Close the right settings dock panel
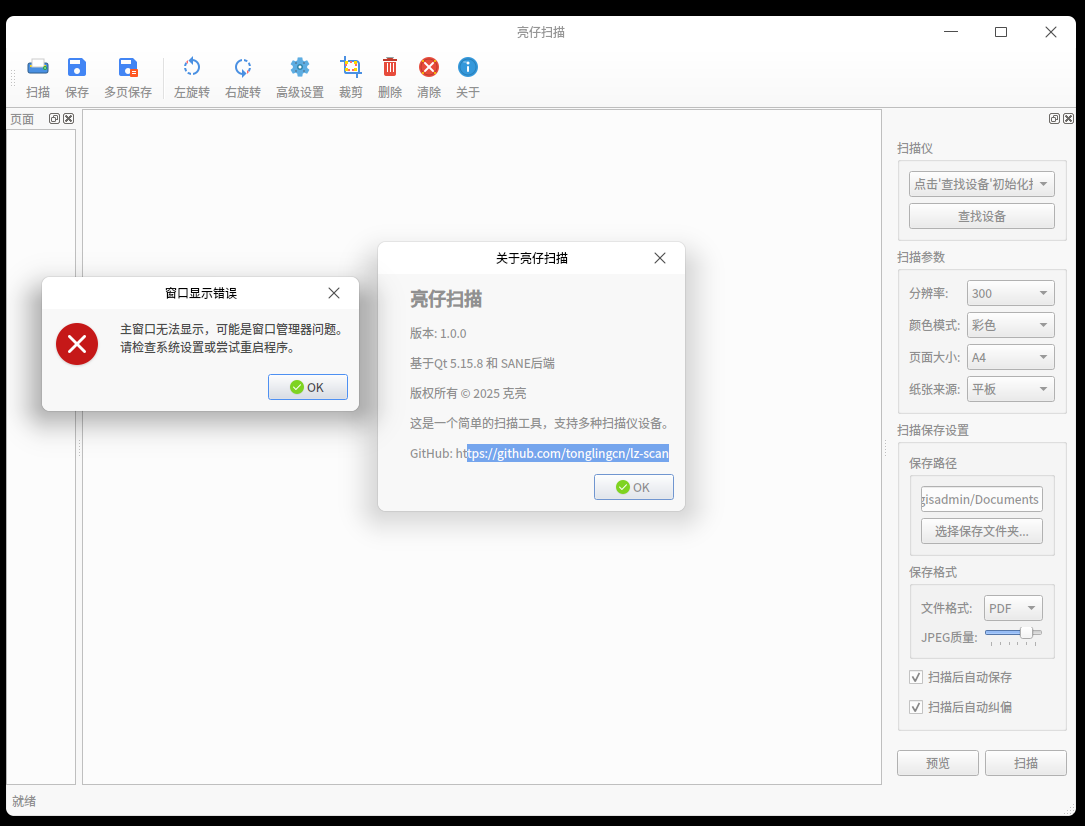Viewport: 1085px width, 826px height. 1068,118
